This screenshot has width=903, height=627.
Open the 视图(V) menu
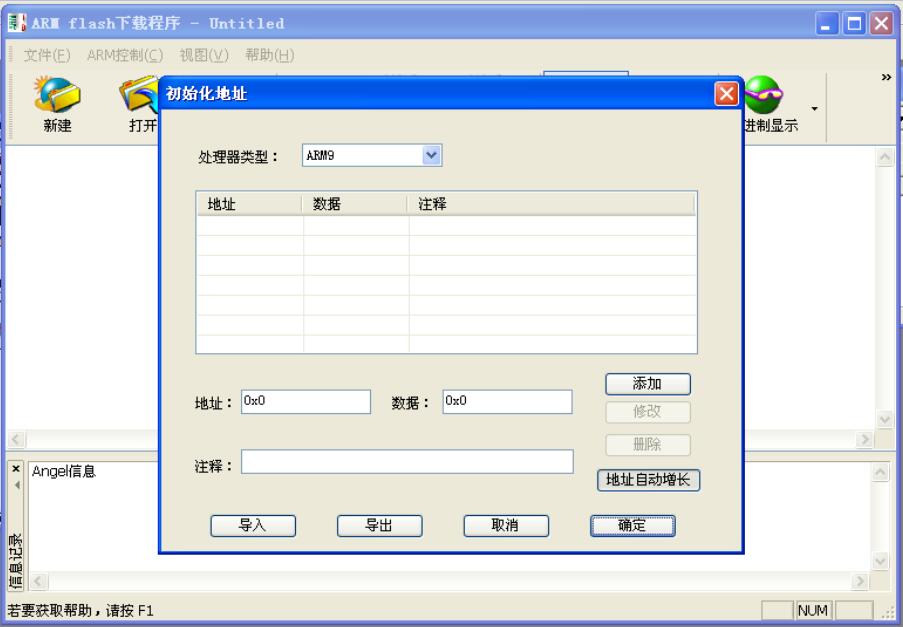(204, 55)
